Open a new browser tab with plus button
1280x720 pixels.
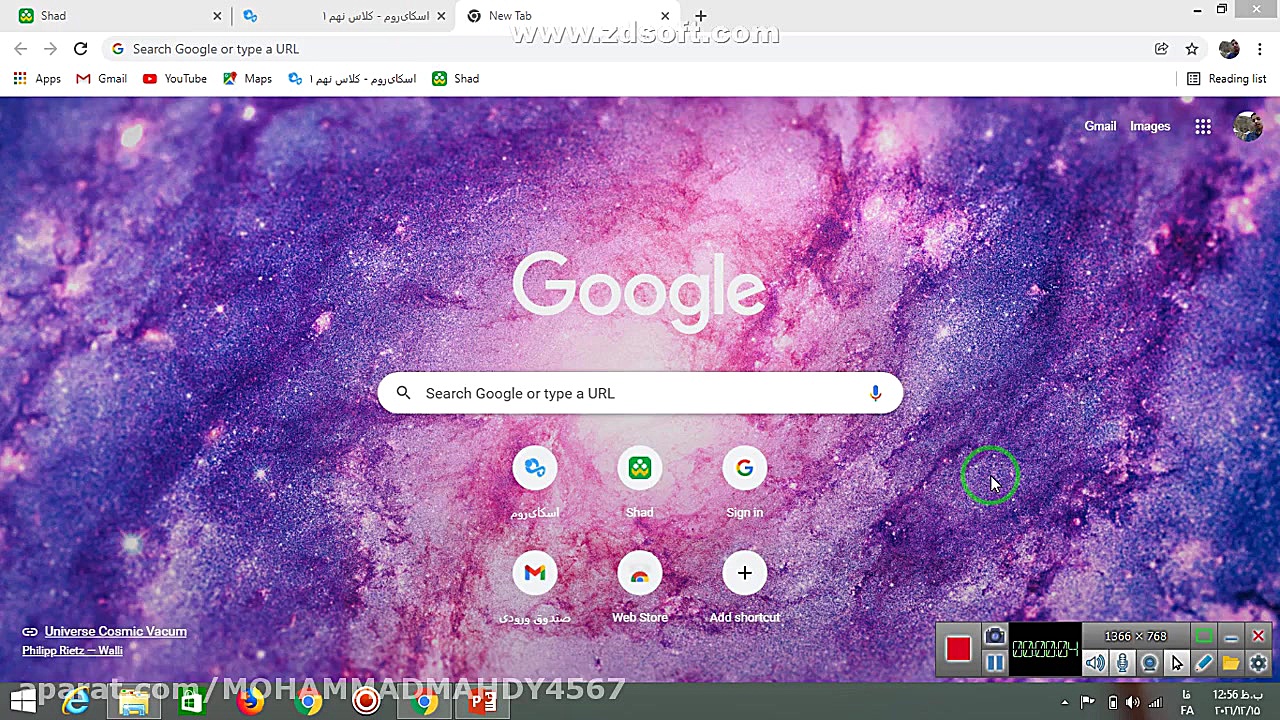coord(701,16)
